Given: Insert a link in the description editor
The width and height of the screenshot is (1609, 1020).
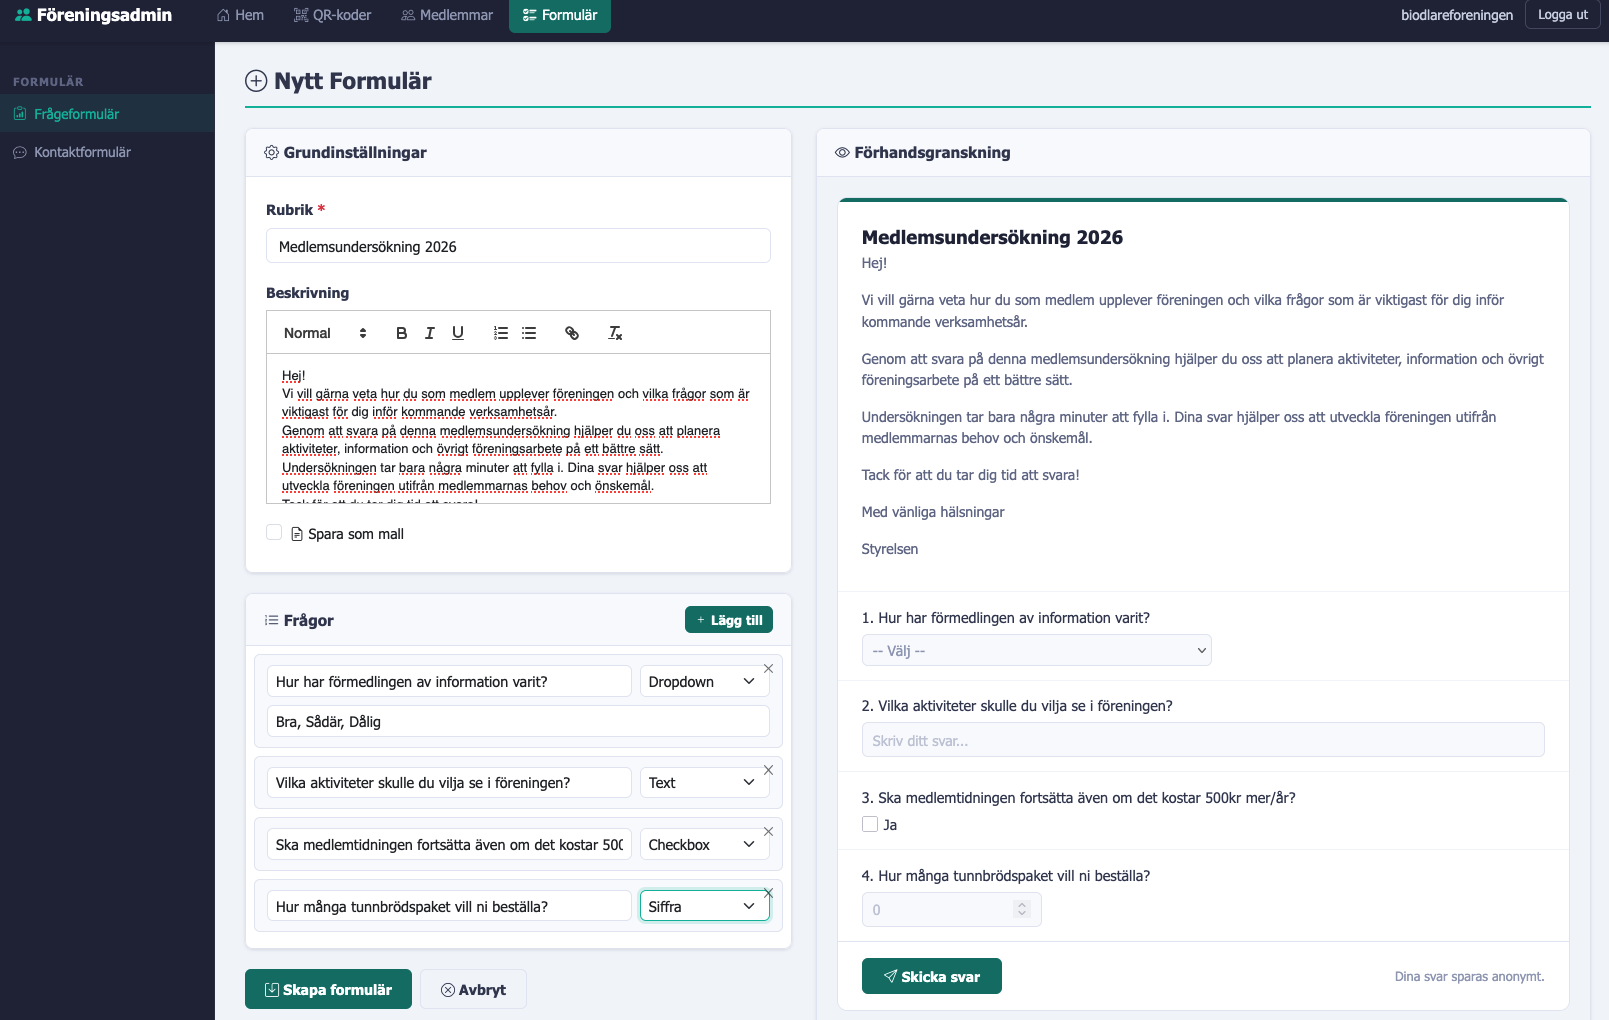Looking at the screenshot, I should tap(572, 333).
